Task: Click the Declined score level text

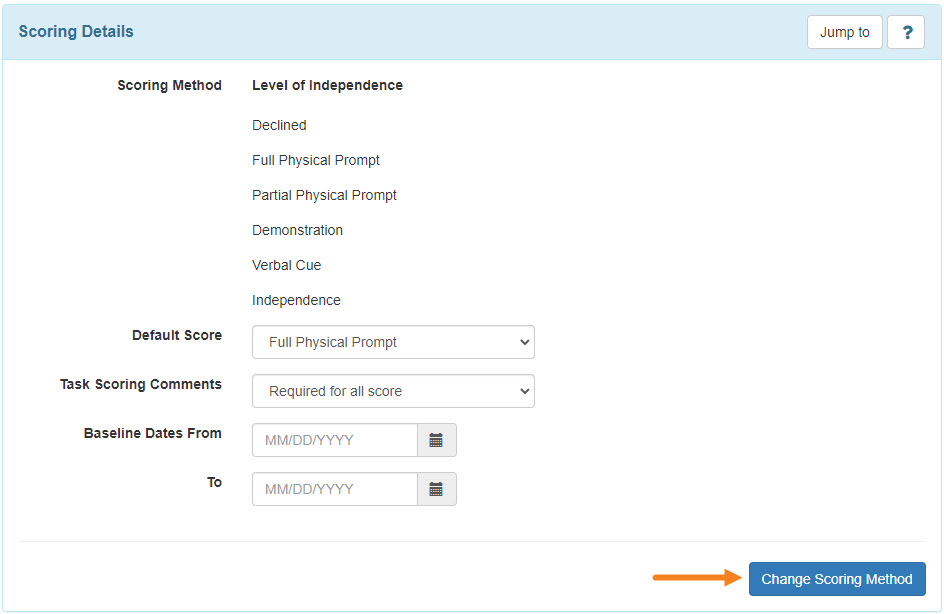Action: tap(279, 125)
